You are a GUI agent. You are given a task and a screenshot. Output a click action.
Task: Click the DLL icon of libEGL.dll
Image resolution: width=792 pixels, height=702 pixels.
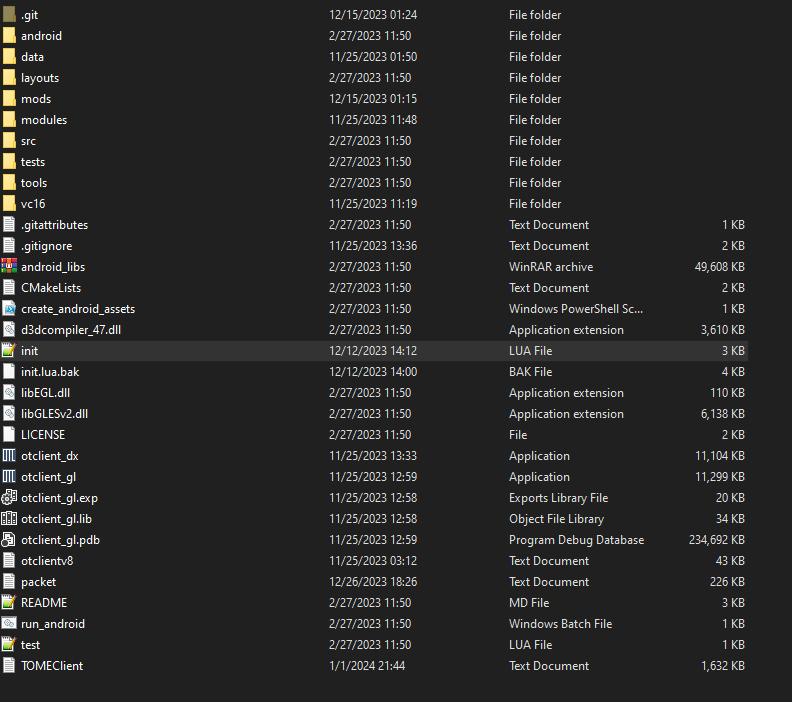(9, 393)
